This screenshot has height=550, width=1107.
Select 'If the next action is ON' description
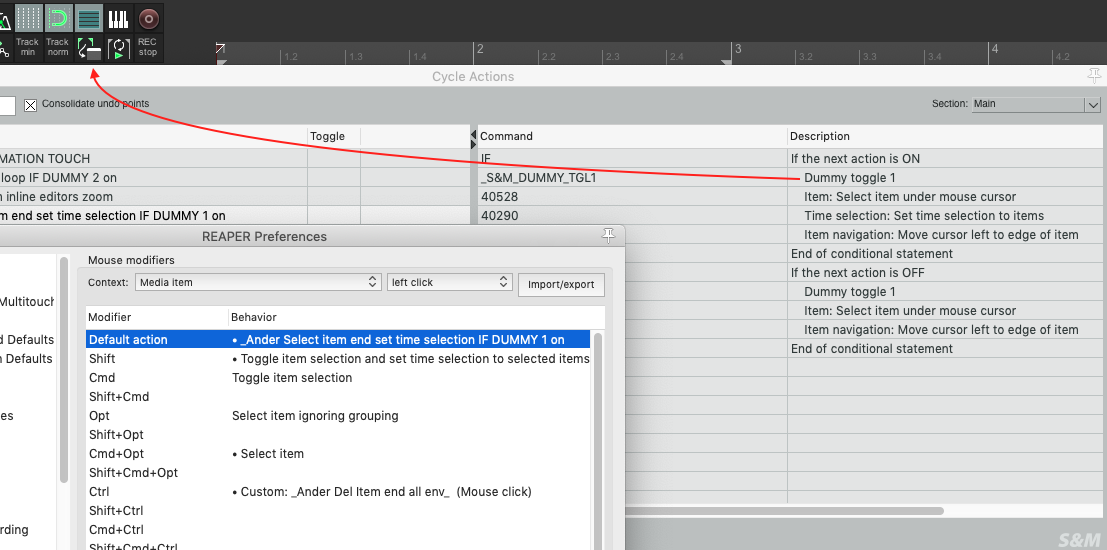click(x=944, y=159)
